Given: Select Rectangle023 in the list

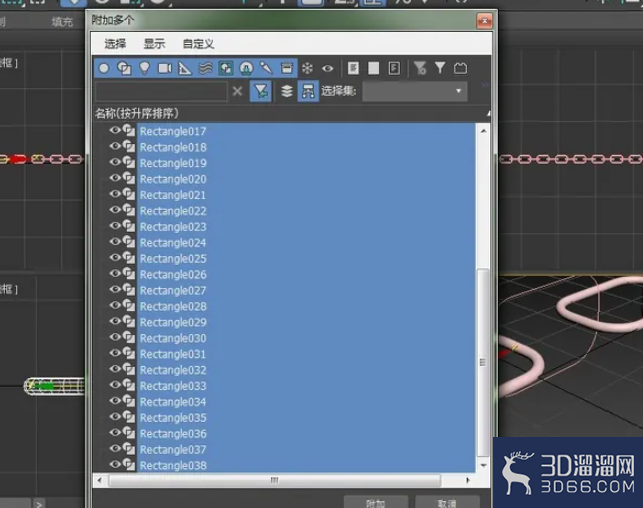Looking at the screenshot, I should point(173,227).
